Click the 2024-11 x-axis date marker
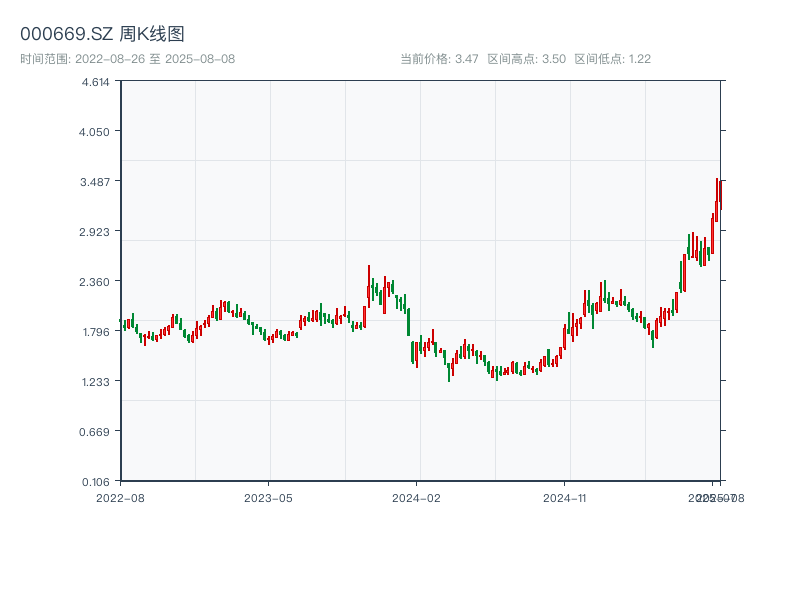The image size is (800, 600). pyautogui.click(x=565, y=497)
